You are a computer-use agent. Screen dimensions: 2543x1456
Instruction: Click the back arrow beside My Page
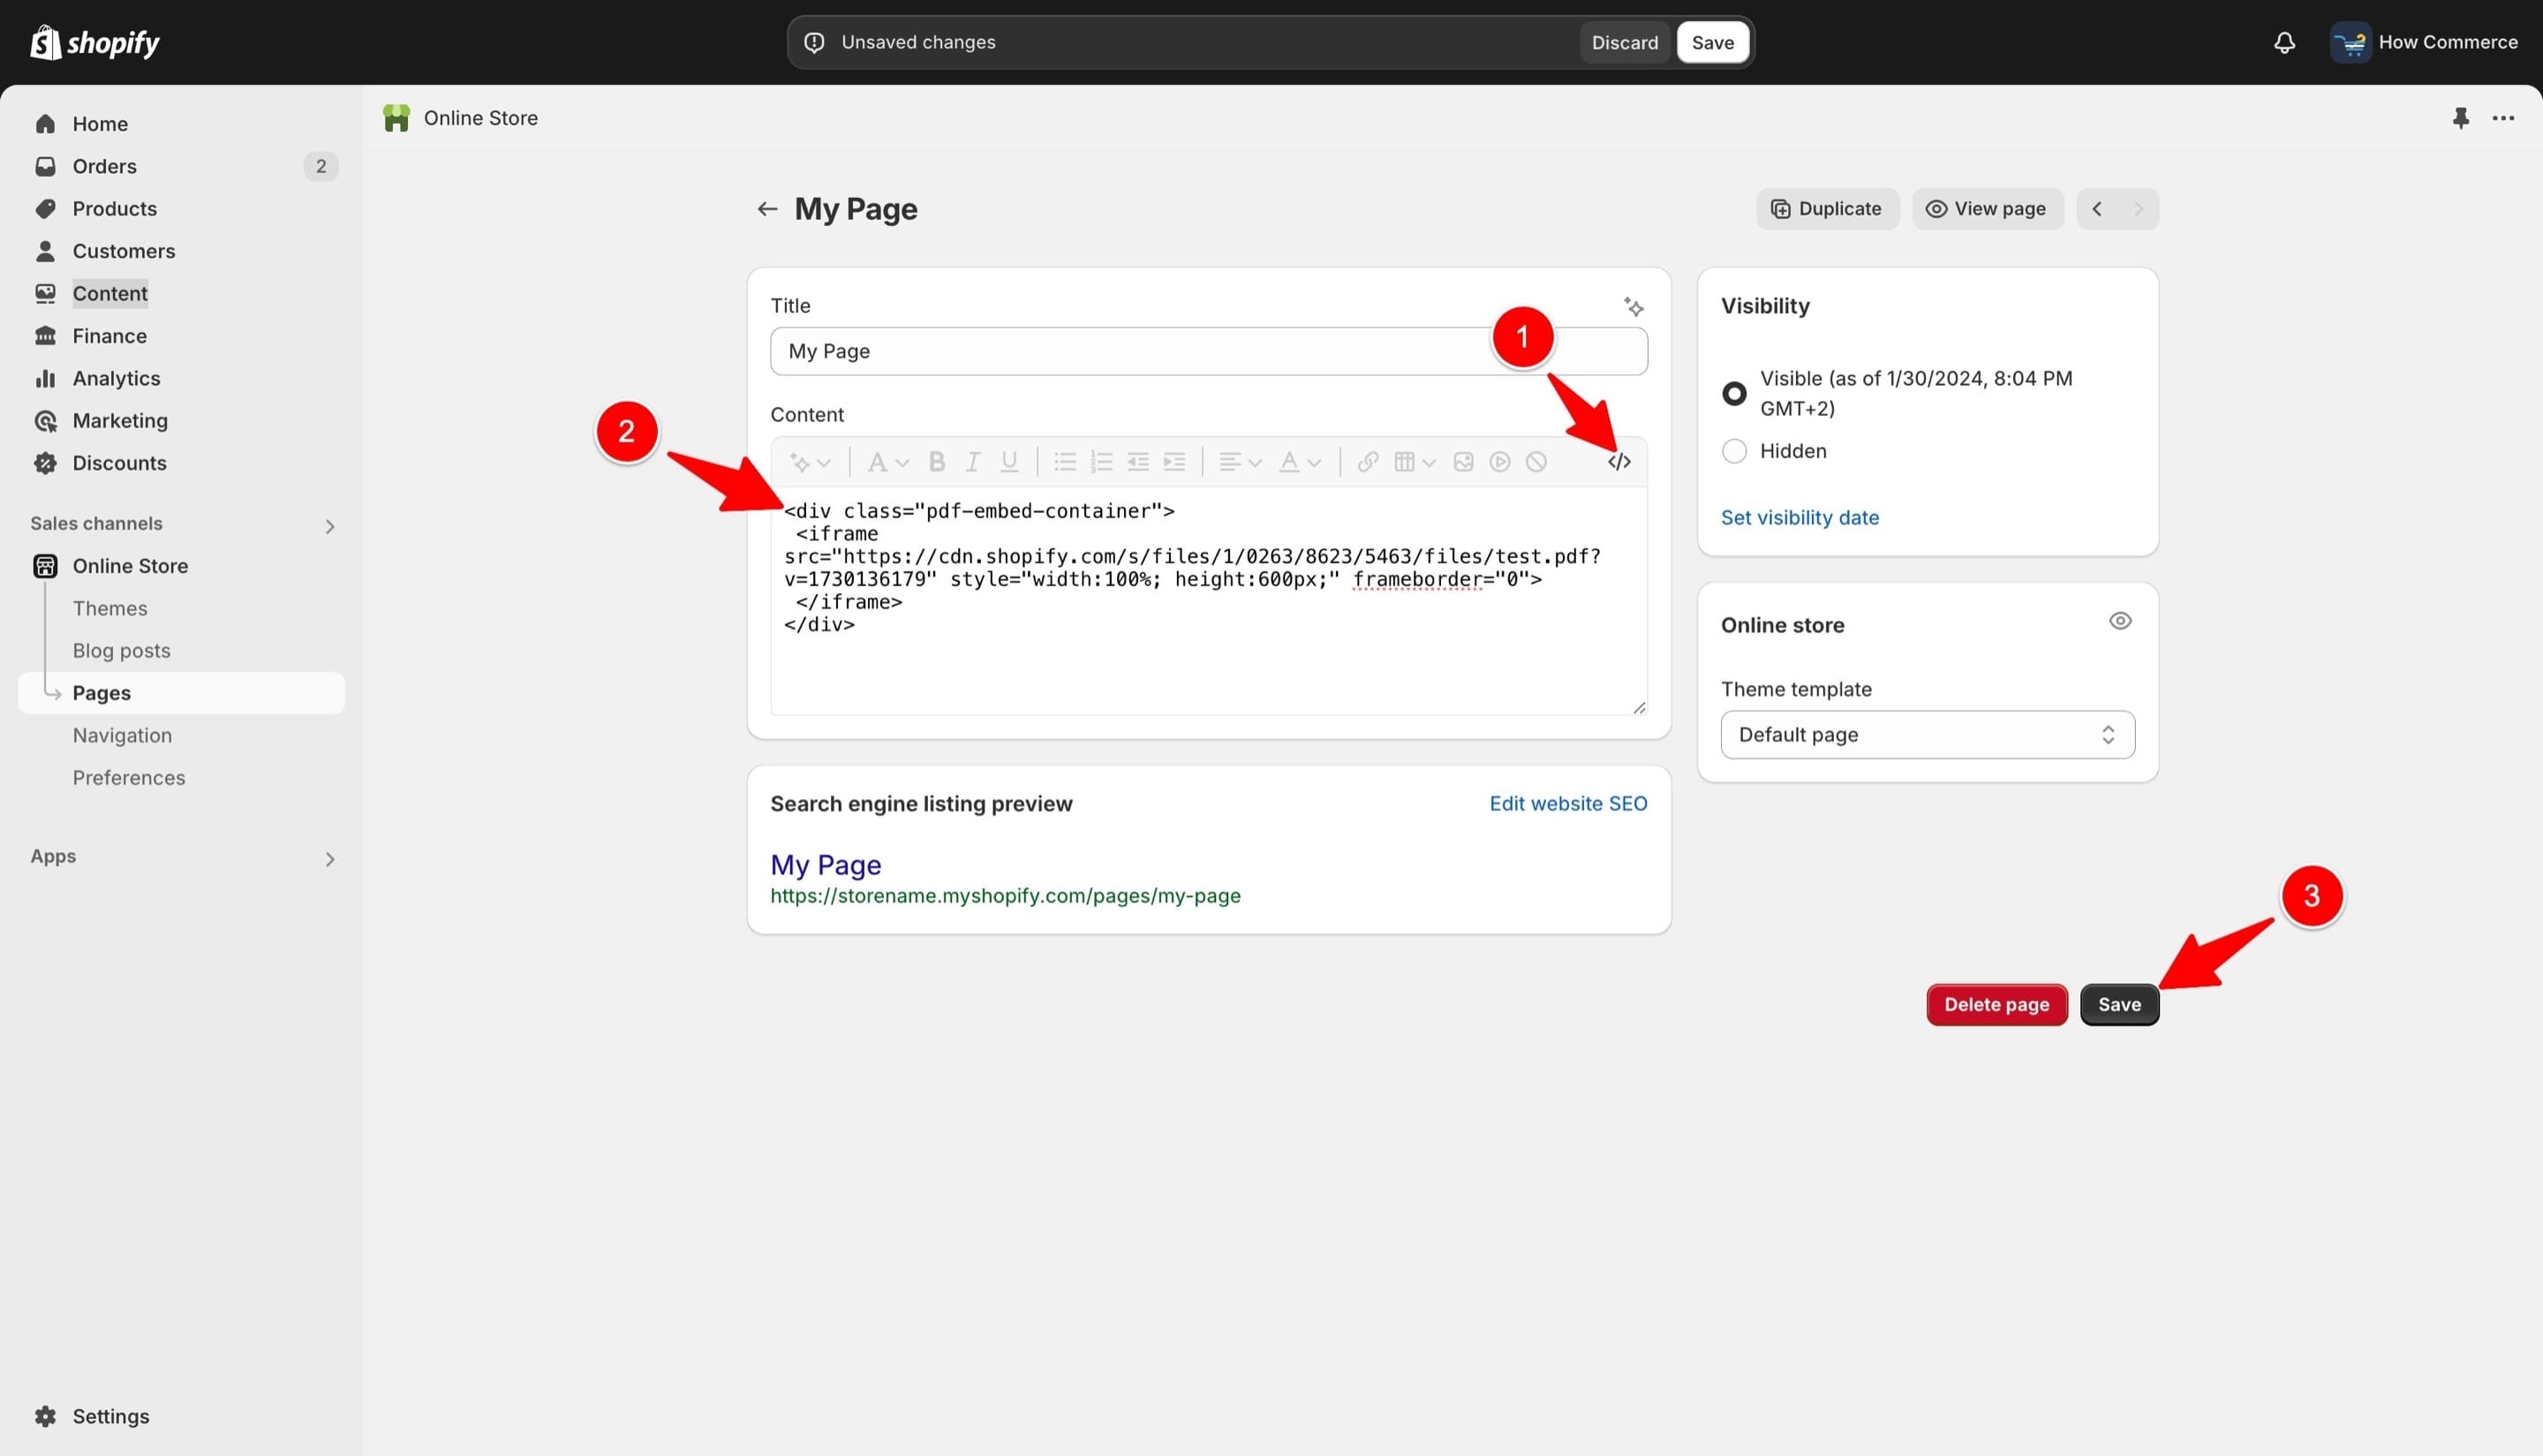(767, 209)
